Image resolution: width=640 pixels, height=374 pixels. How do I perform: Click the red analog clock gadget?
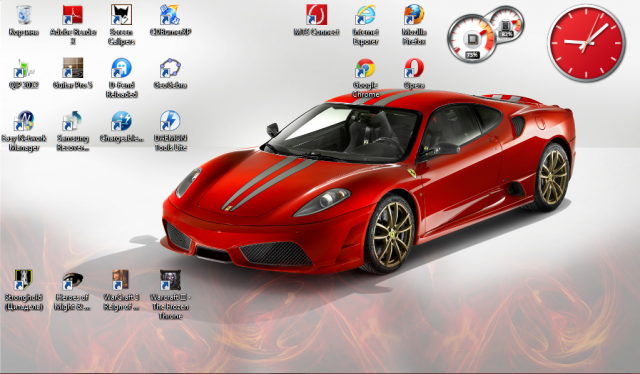click(586, 42)
